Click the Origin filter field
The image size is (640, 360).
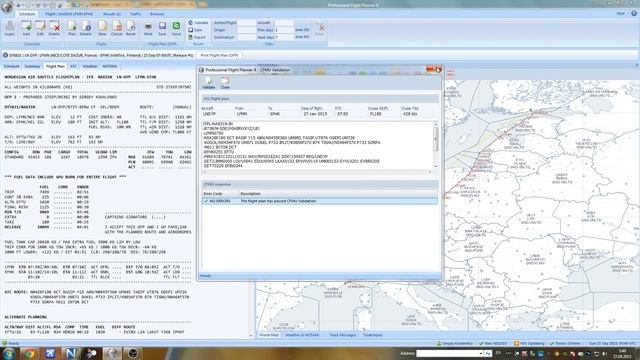pyautogui.click(x=247, y=30)
